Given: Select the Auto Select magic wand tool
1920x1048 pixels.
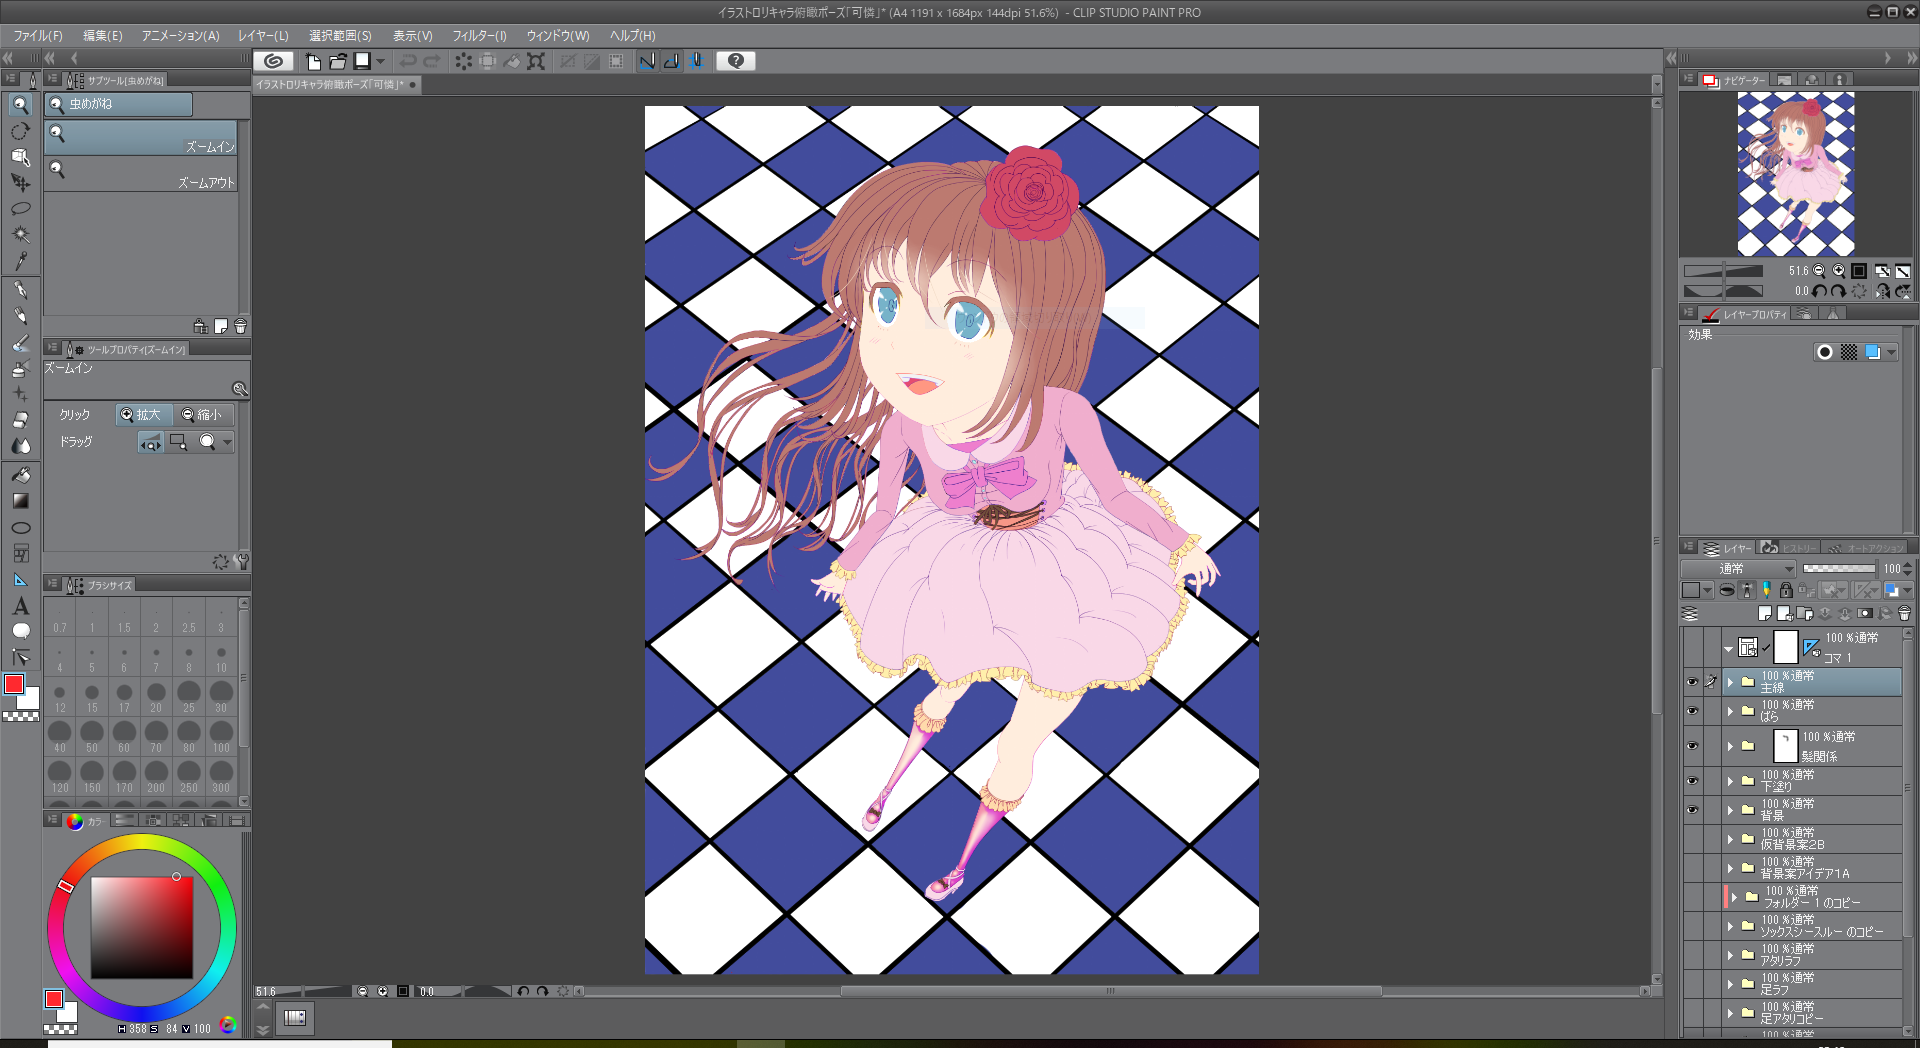Looking at the screenshot, I should tap(20, 235).
